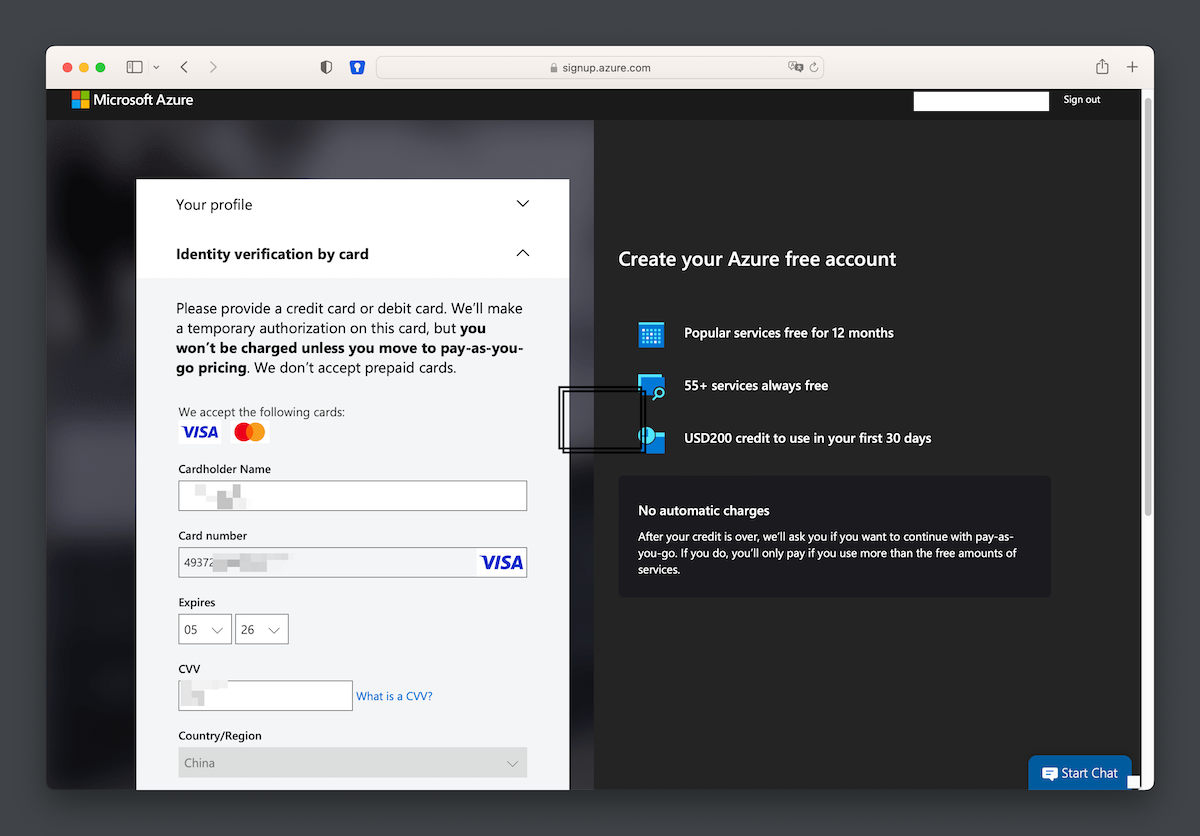Click the signup.azure.com address bar

[600, 68]
